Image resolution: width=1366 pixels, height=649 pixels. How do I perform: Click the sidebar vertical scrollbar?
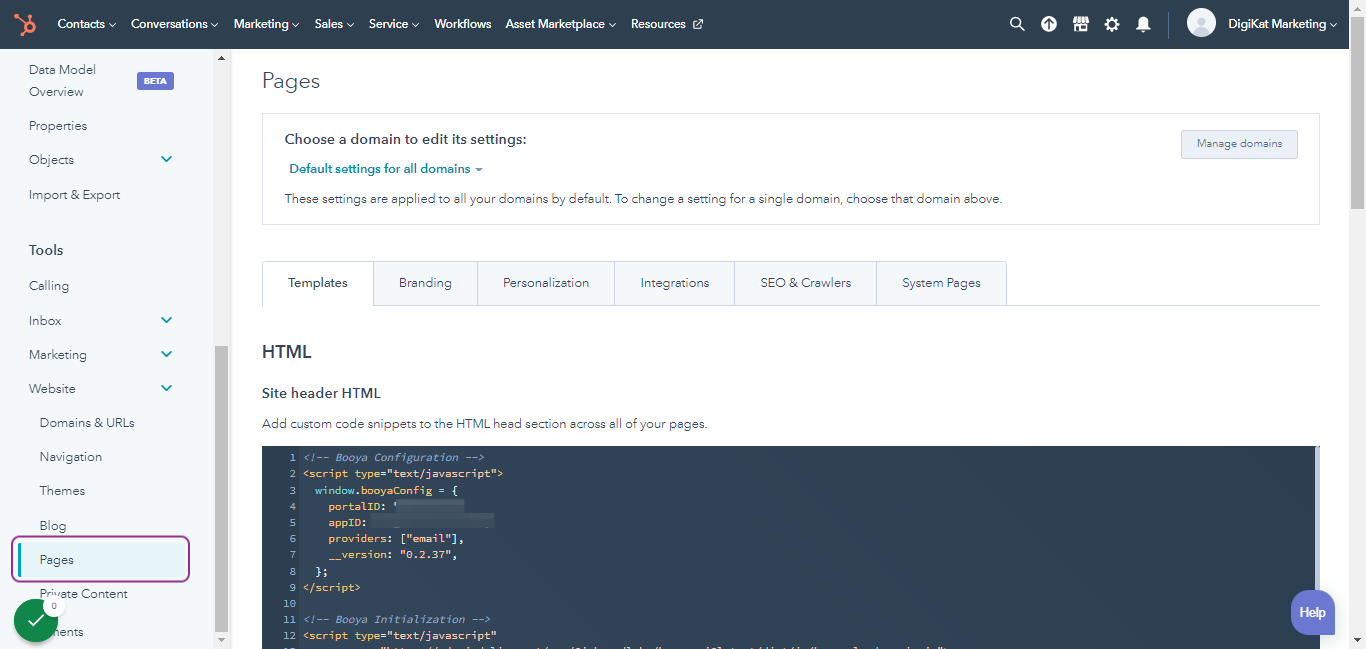(x=222, y=488)
